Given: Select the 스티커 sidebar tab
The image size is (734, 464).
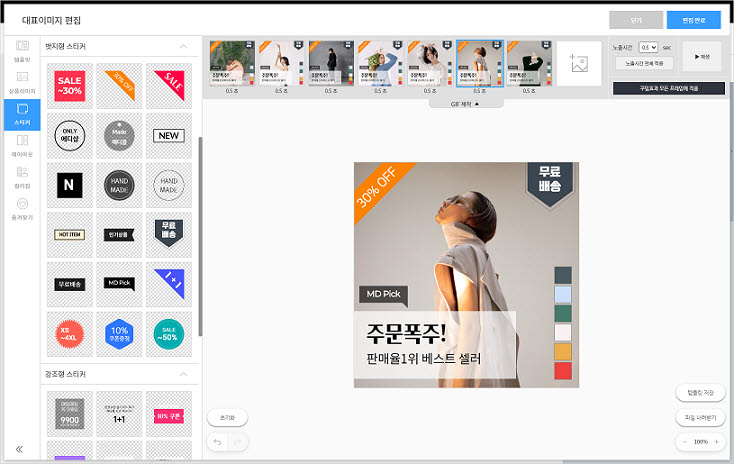Looking at the screenshot, I should [x=22, y=115].
